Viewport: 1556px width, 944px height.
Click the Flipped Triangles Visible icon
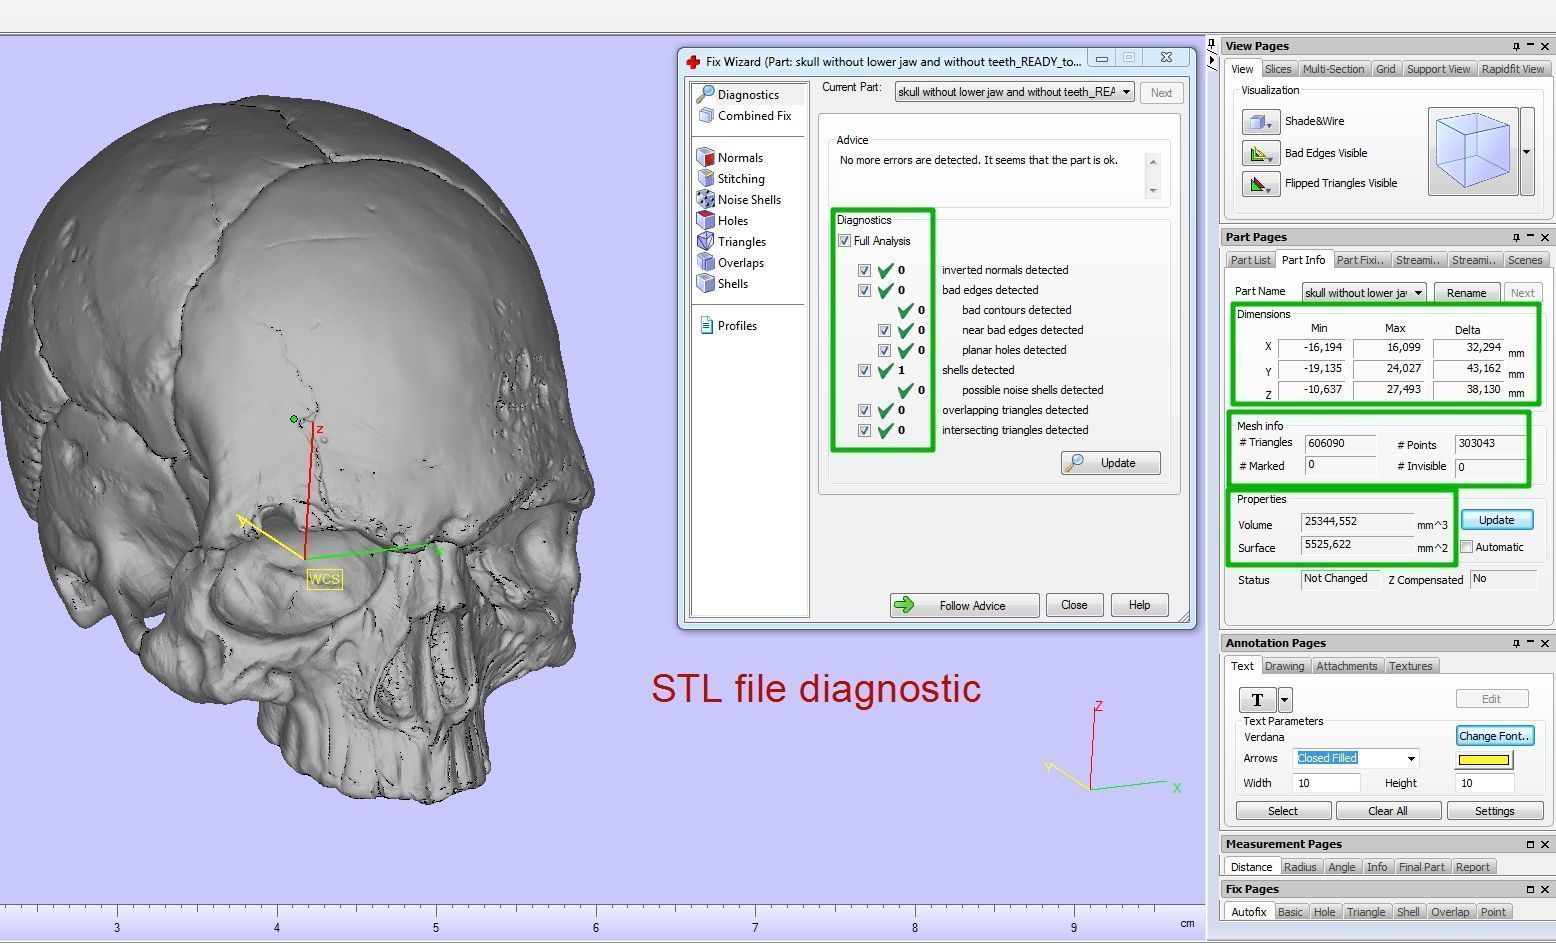point(1261,184)
